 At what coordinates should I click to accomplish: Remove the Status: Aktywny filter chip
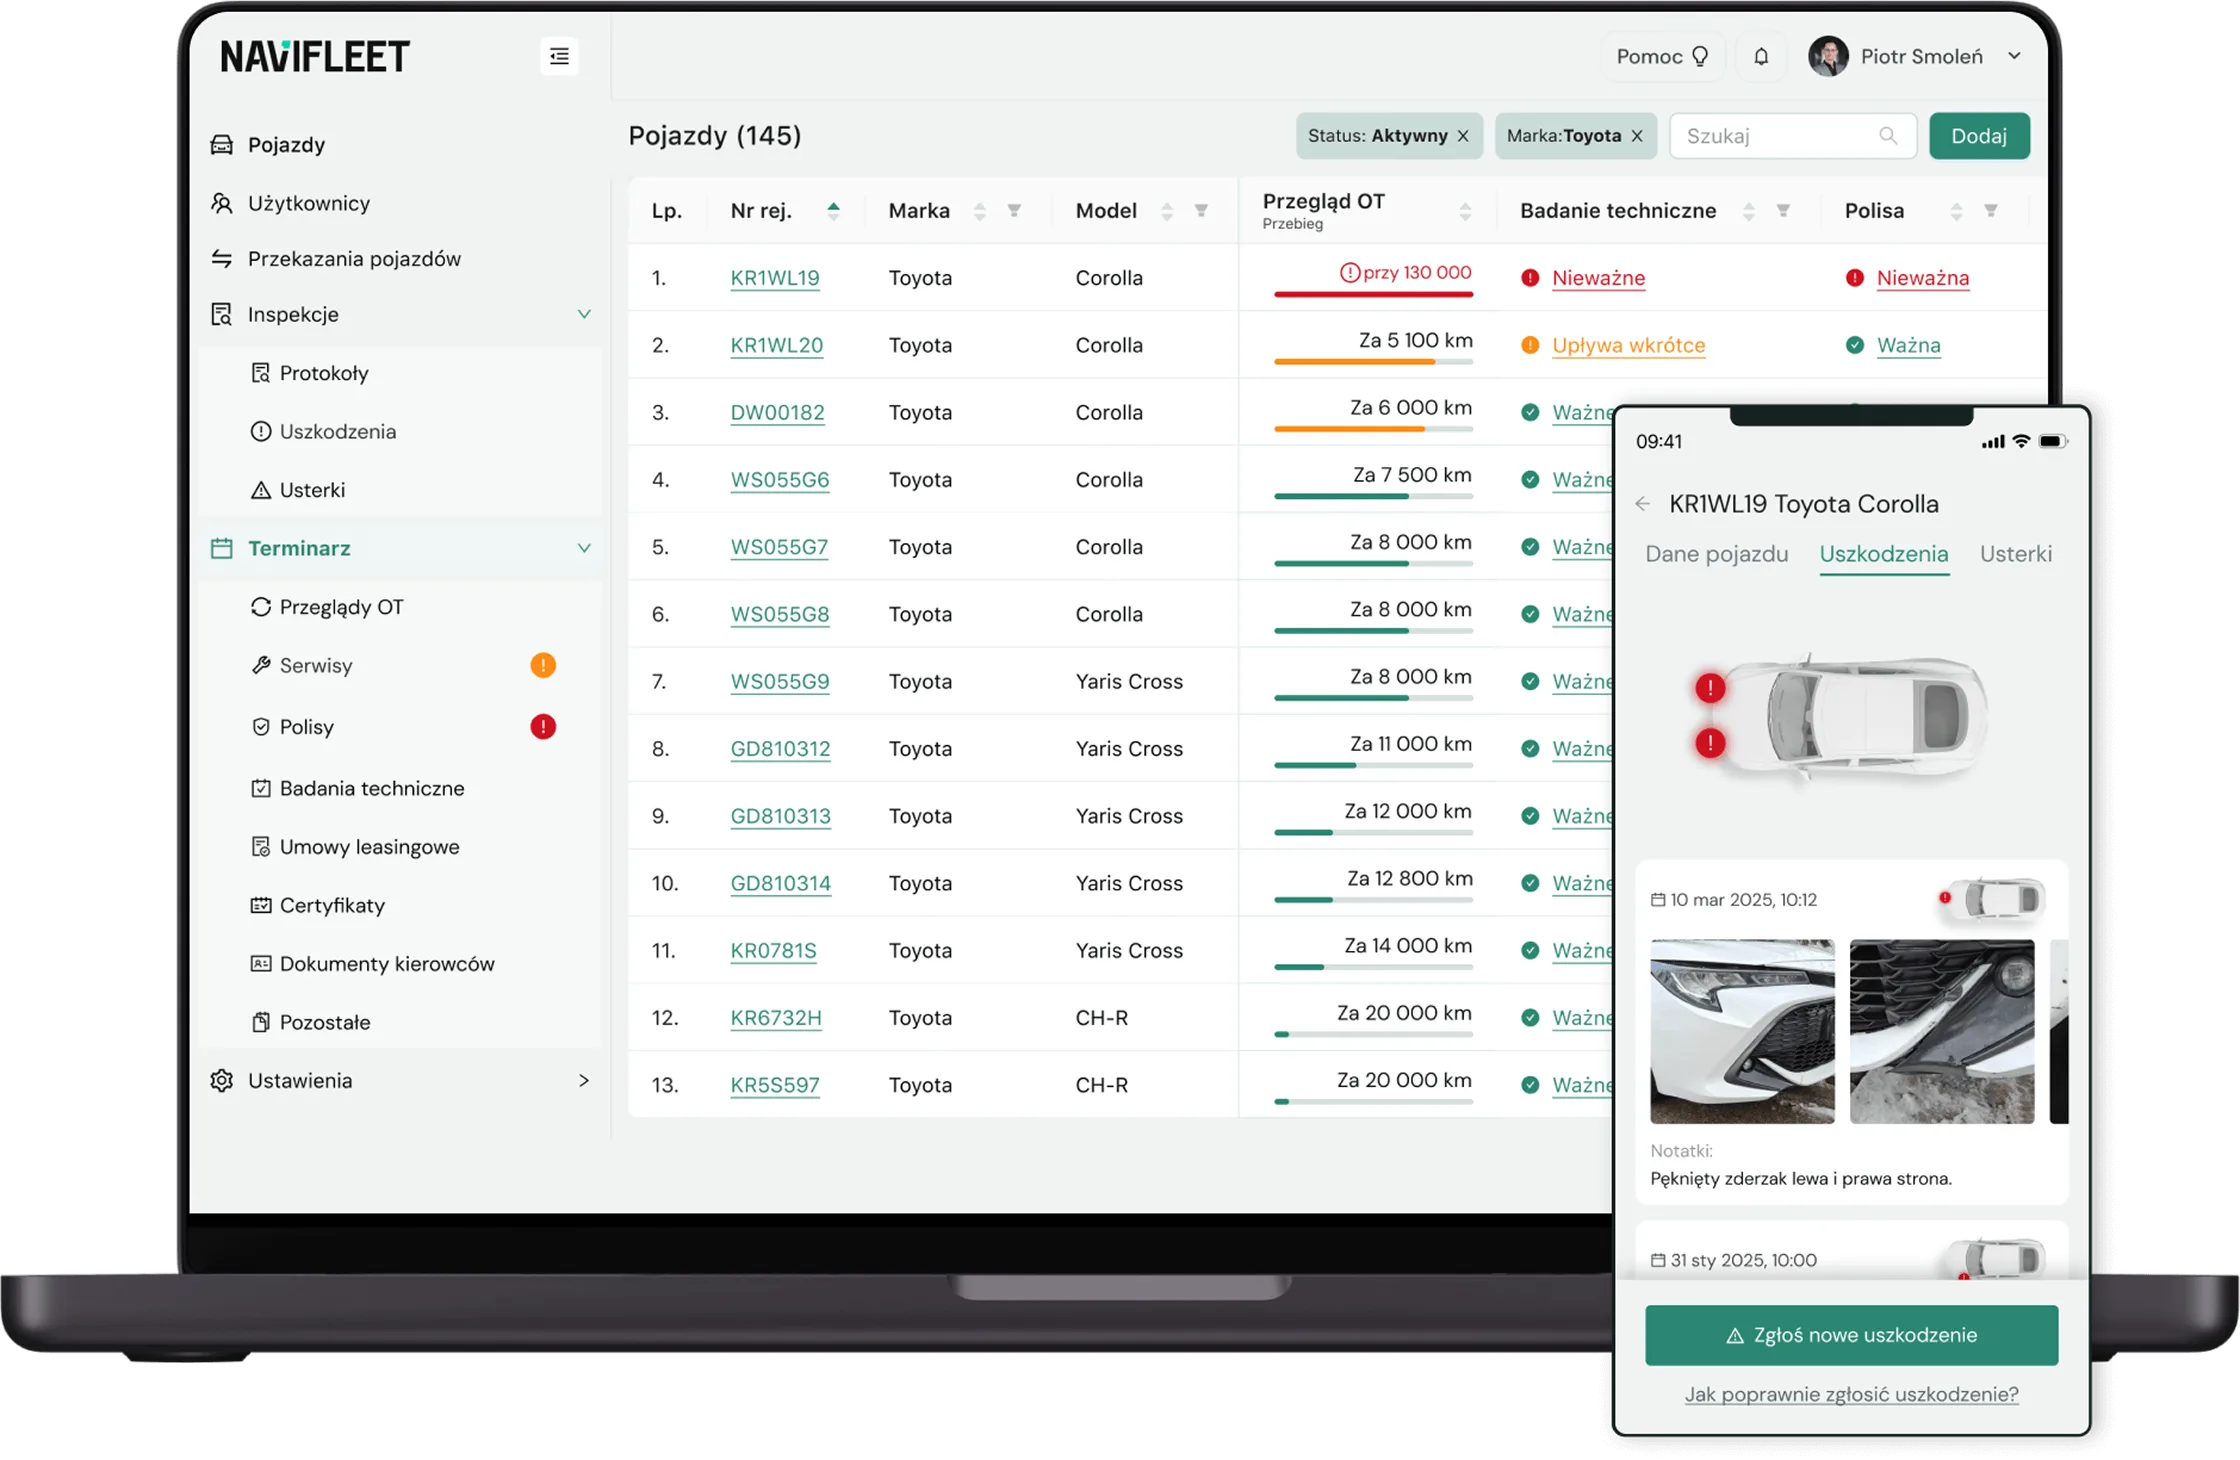[1463, 136]
